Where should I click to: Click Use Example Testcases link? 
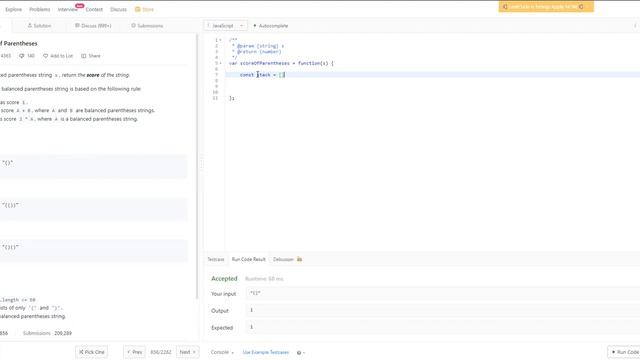click(266, 352)
